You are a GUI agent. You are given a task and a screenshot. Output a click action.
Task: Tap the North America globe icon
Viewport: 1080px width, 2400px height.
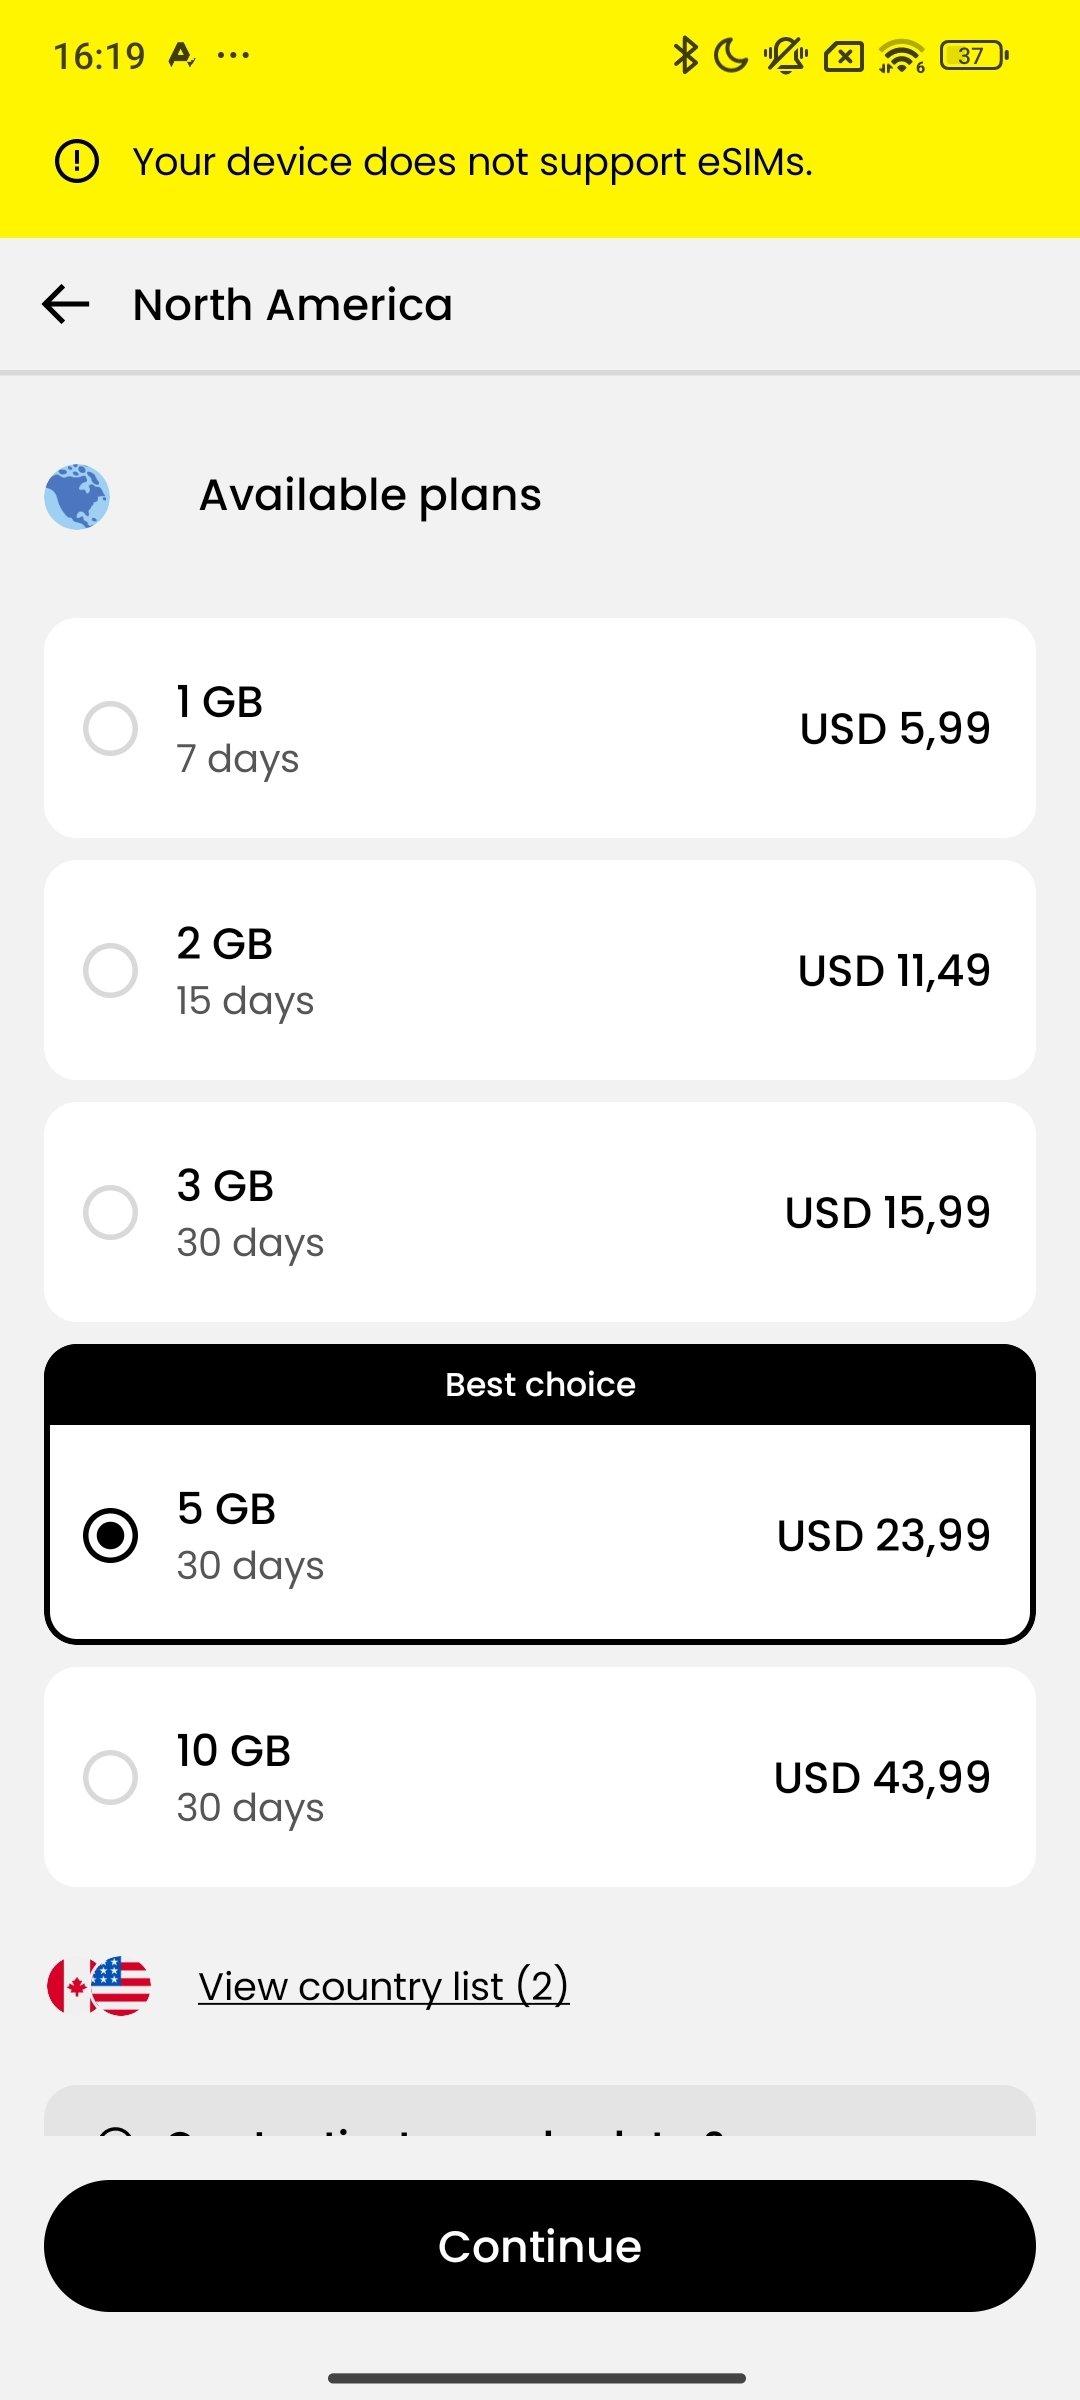click(x=77, y=496)
